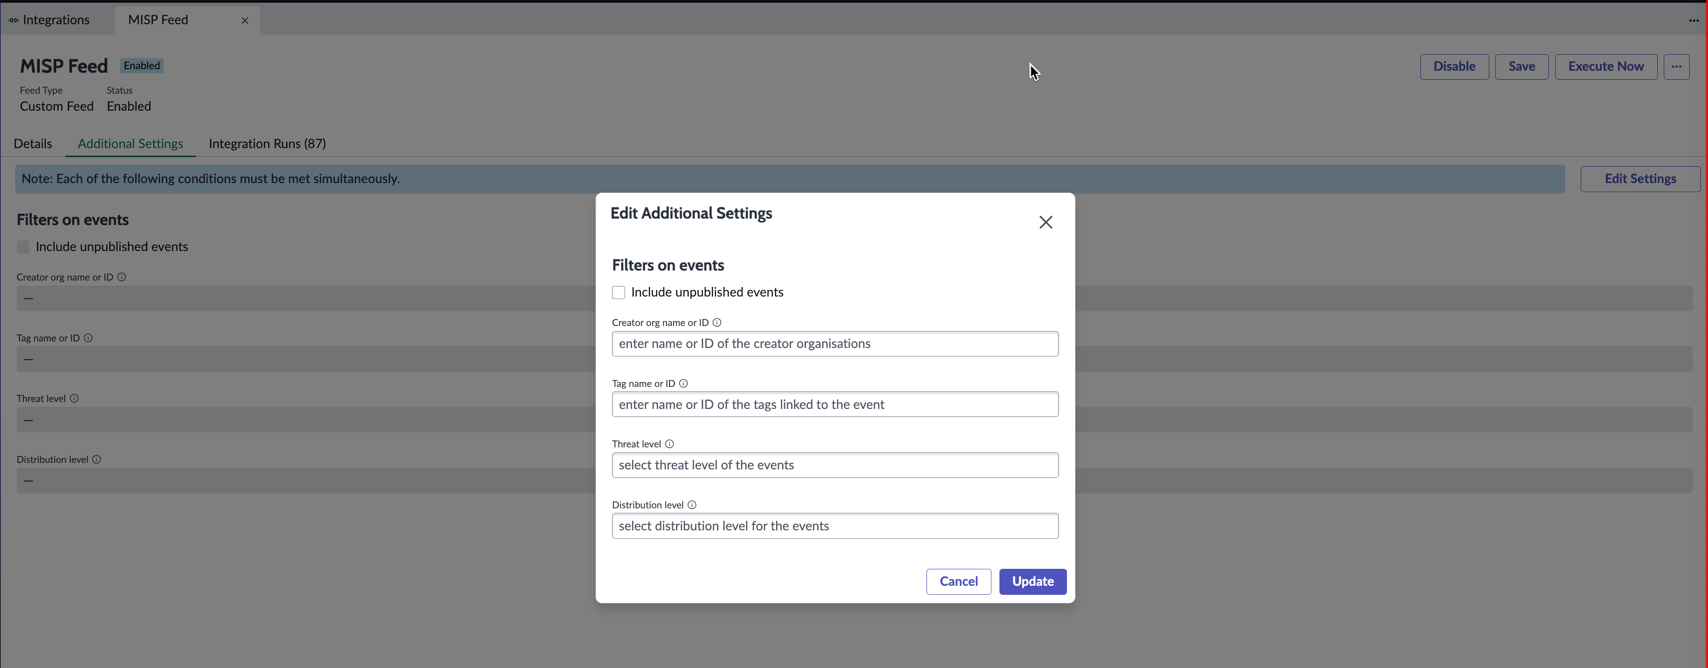The image size is (1708, 668).
Task: Click the Edit Settings button
Action: (1640, 179)
